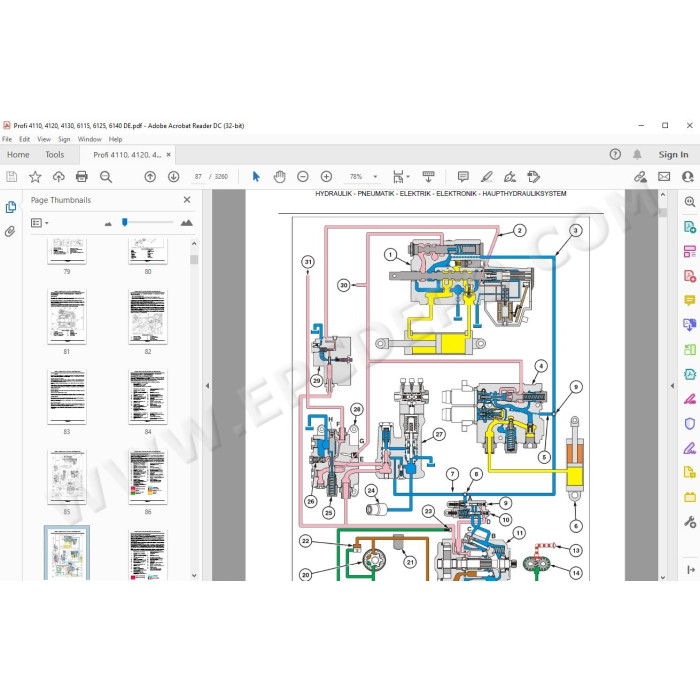Screen dimensions: 700x700
Task: Open the attachments paperclip panel
Action: pyautogui.click(x=10, y=231)
